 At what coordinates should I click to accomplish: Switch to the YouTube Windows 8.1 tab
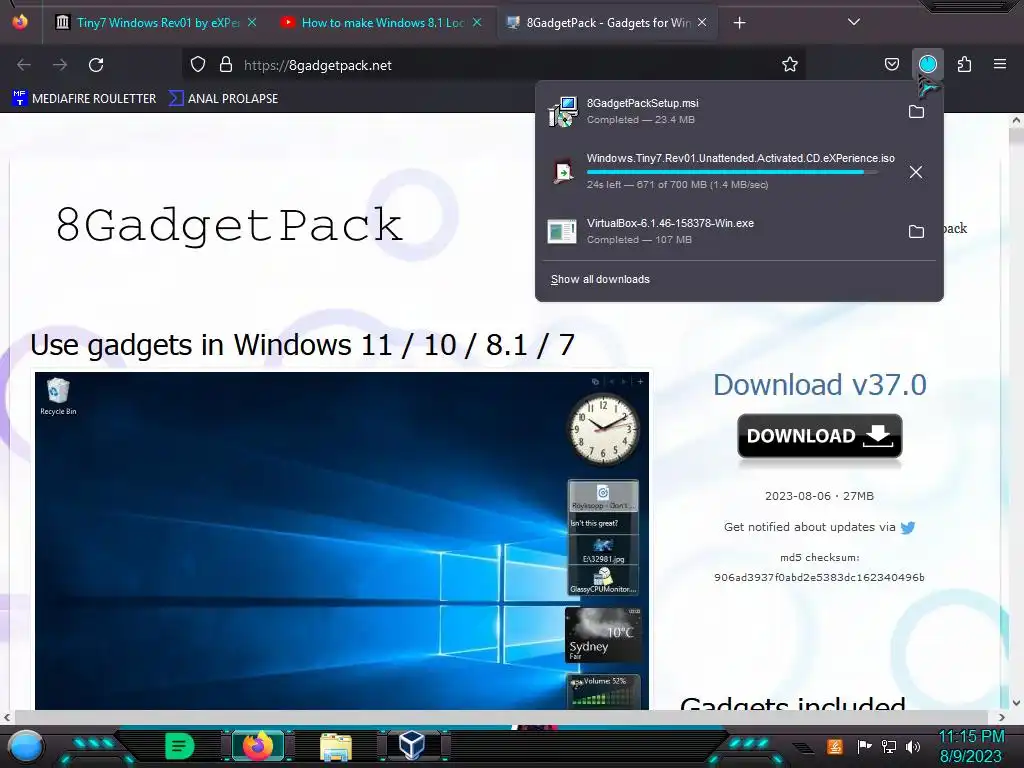383,23
